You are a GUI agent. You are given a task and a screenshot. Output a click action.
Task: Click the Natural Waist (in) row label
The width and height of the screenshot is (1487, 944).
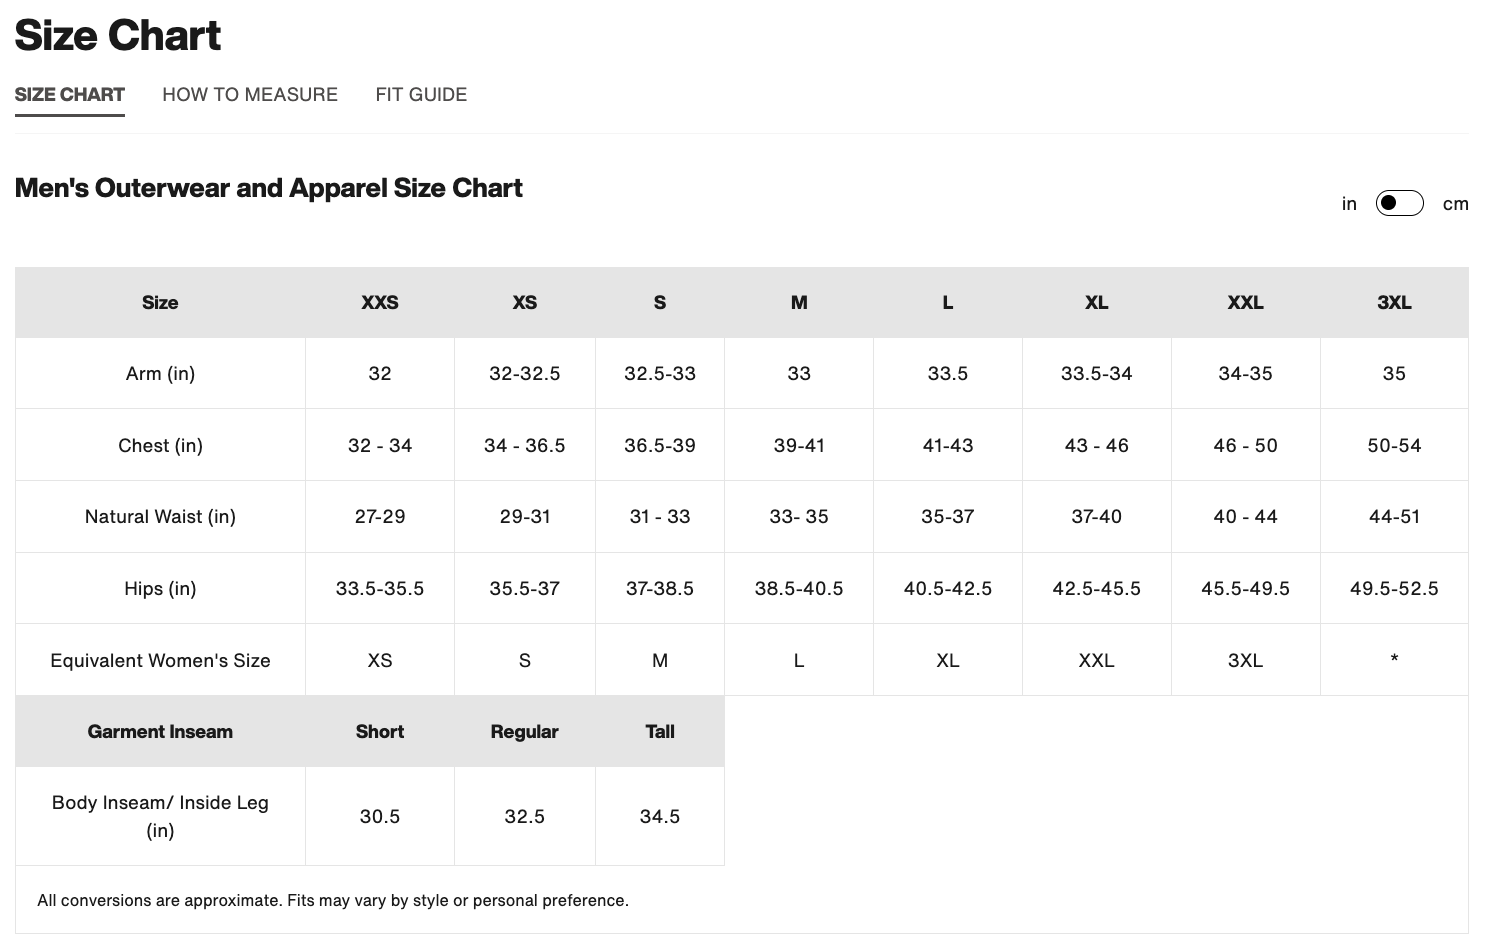160,517
